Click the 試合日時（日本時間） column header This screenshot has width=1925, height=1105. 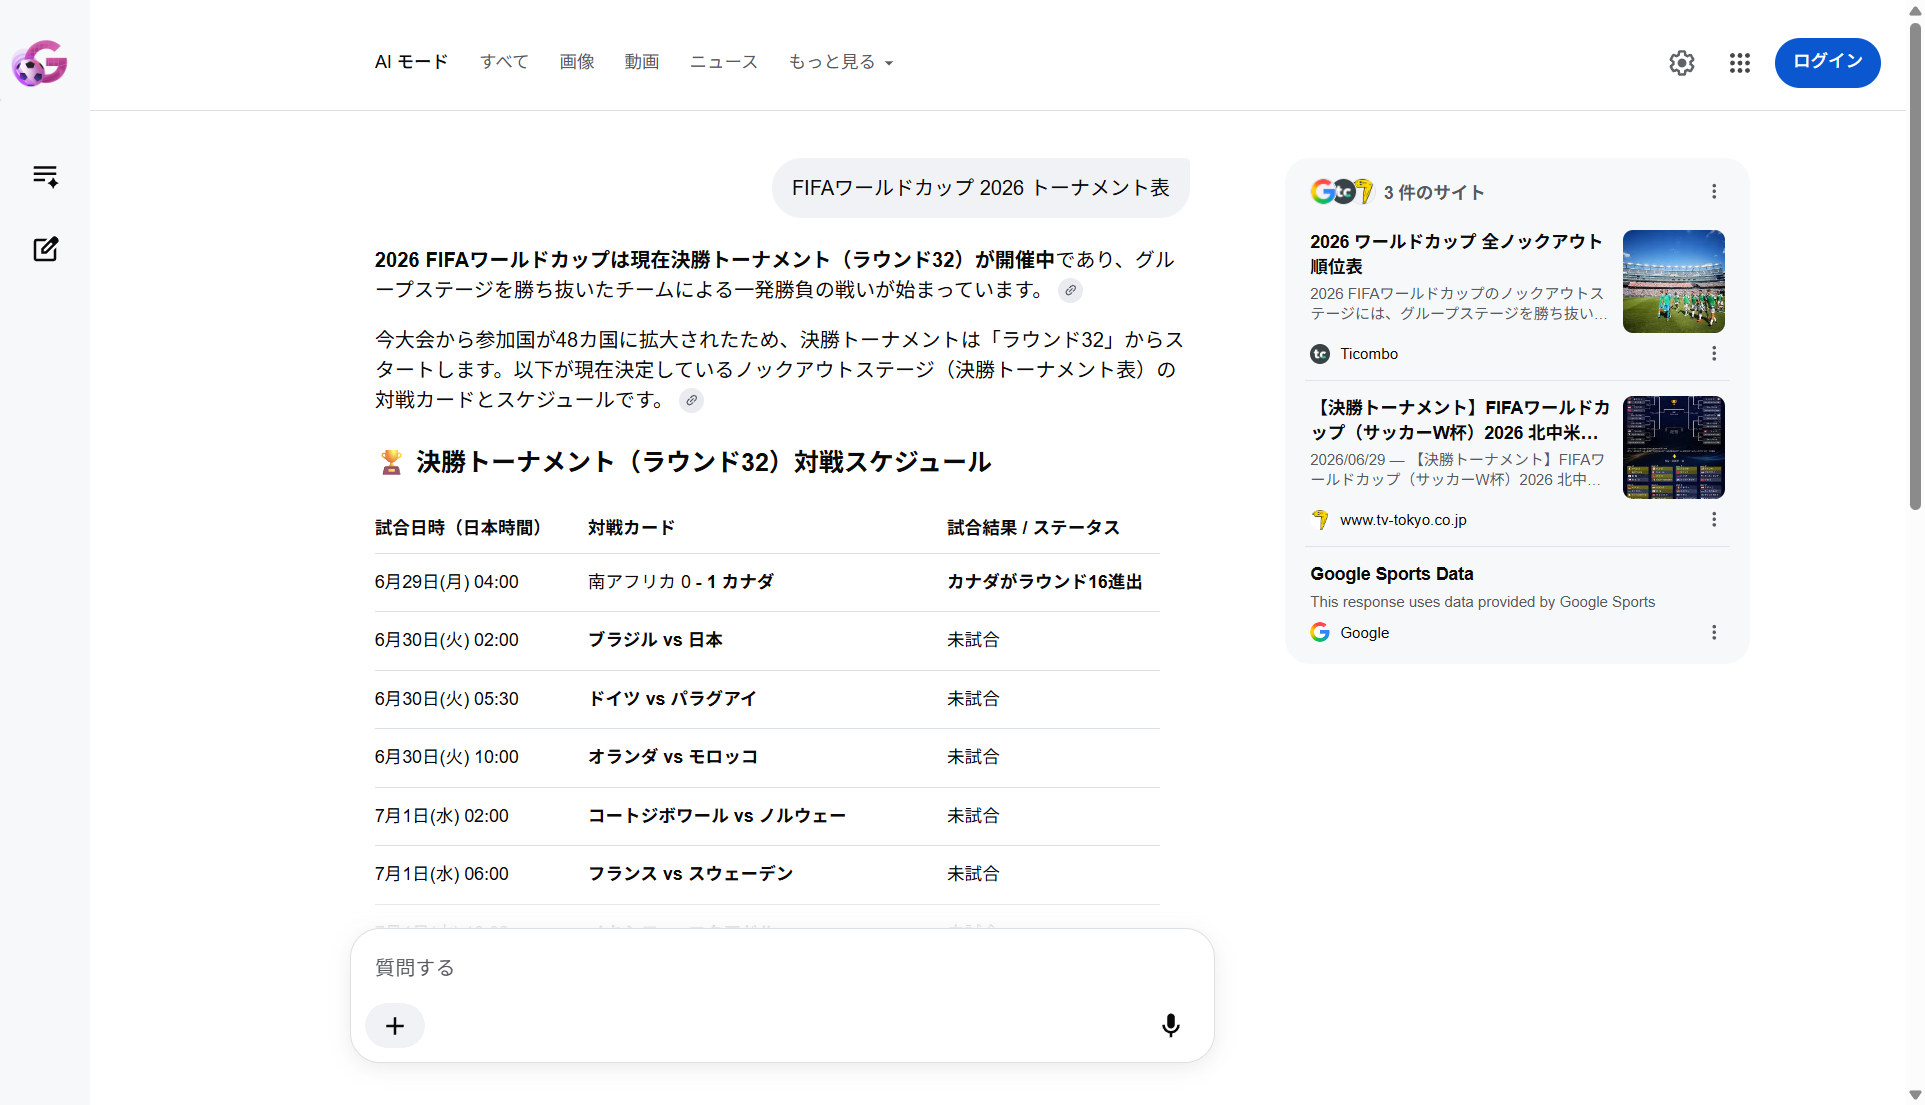[x=458, y=528]
